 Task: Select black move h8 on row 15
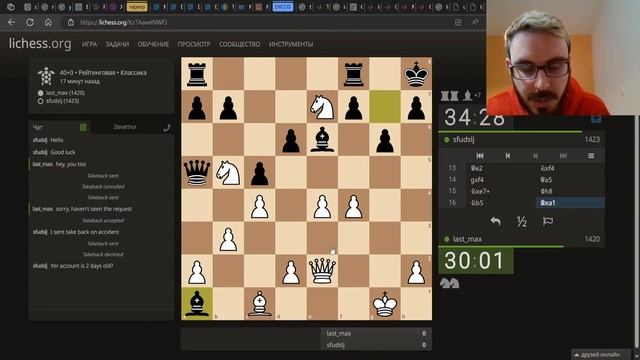(570, 191)
